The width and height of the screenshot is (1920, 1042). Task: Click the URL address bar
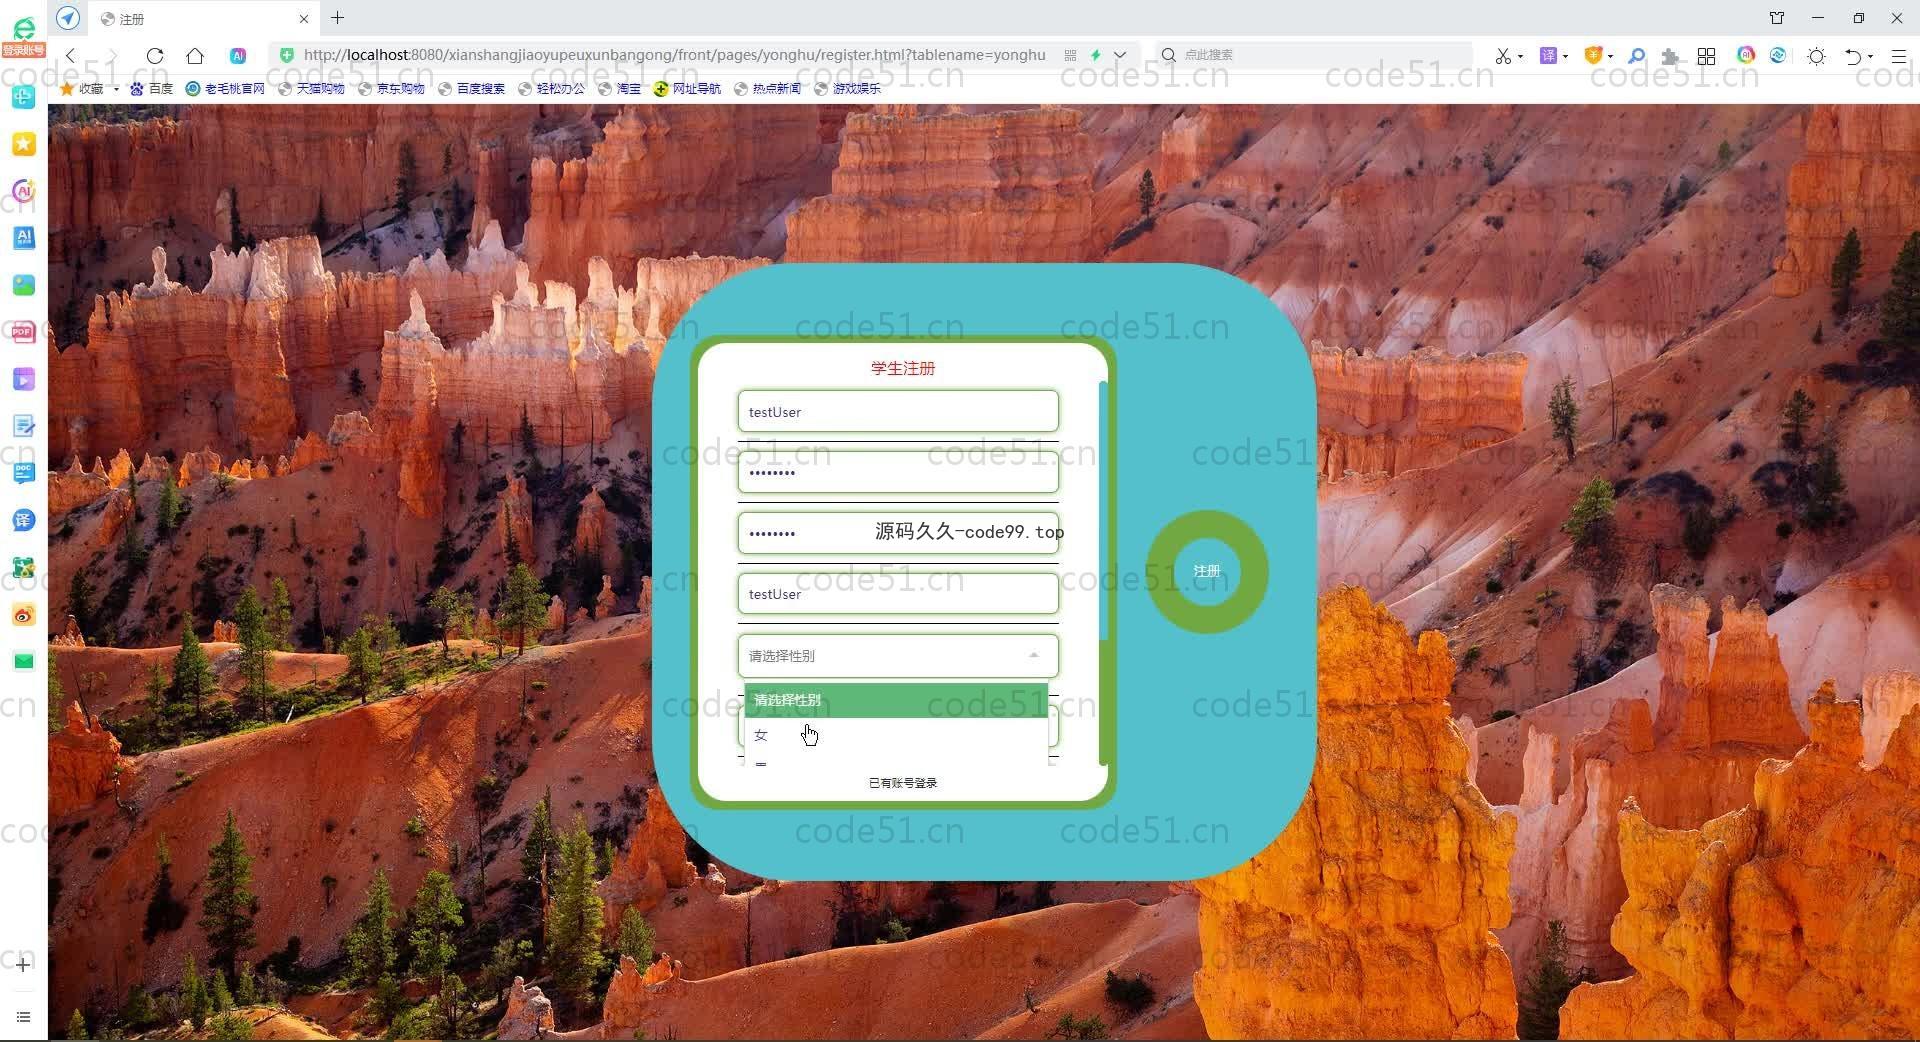674,55
